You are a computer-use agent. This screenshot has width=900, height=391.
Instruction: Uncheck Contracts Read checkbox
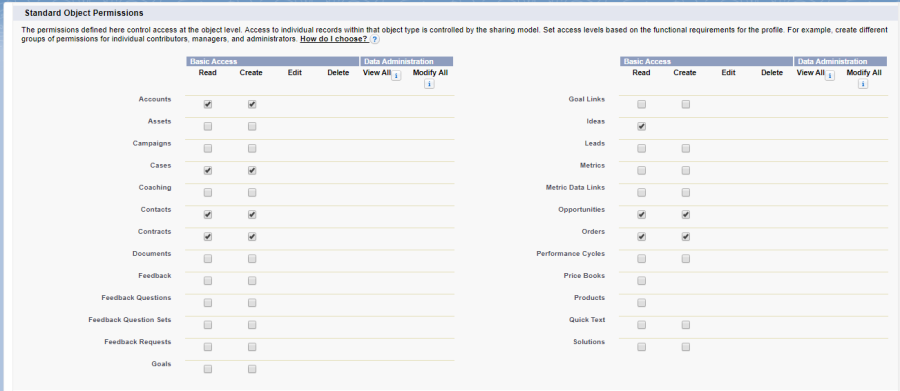pos(208,237)
